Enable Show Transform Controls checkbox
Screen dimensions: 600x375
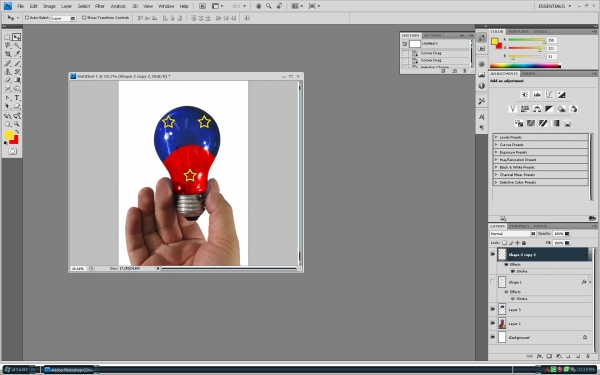tap(84, 18)
